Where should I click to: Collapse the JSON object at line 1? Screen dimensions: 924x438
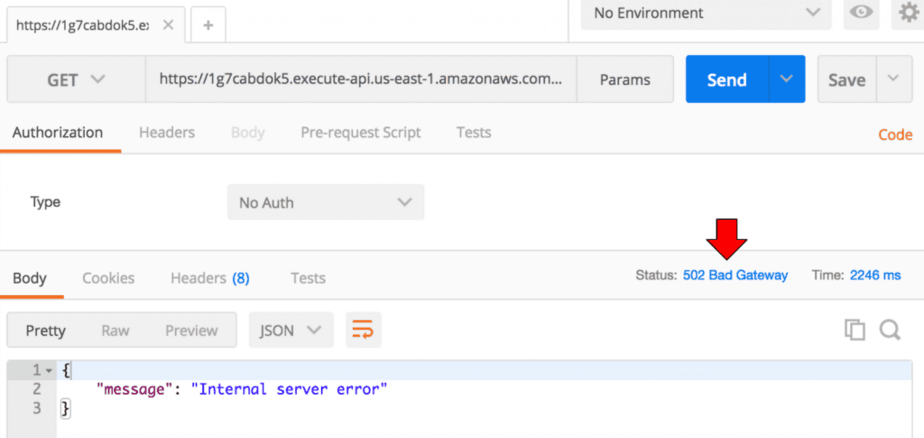tap(49, 370)
